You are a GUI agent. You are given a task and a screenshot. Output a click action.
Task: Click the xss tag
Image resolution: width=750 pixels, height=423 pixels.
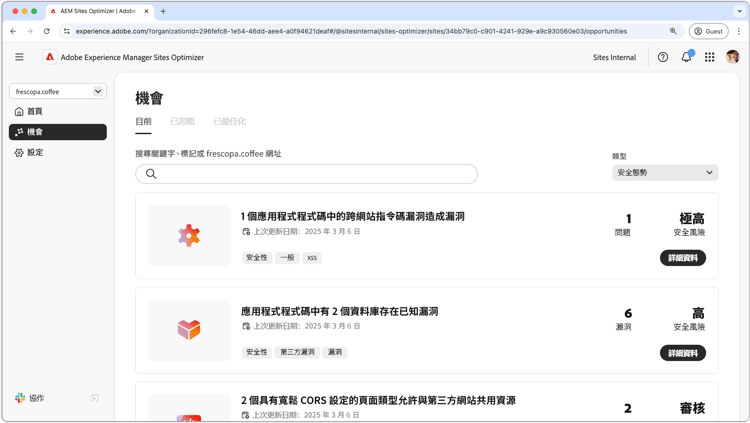click(312, 258)
